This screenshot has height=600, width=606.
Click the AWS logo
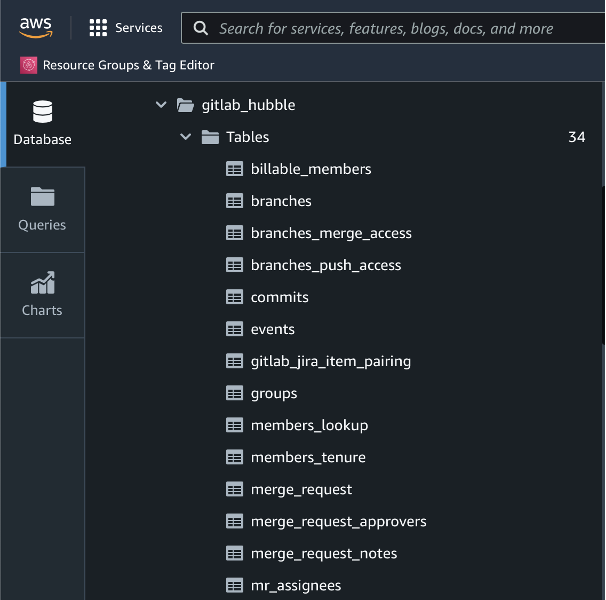(x=36, y=28)
